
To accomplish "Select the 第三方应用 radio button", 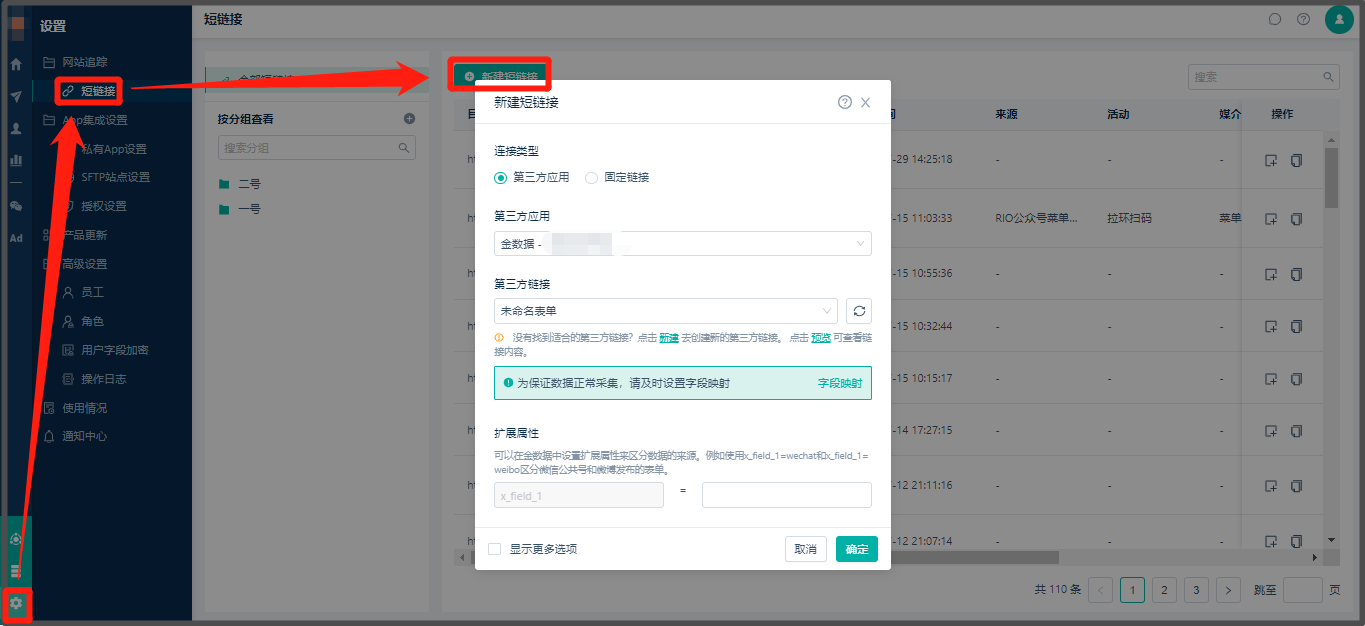I will click(x=501, y=177).
